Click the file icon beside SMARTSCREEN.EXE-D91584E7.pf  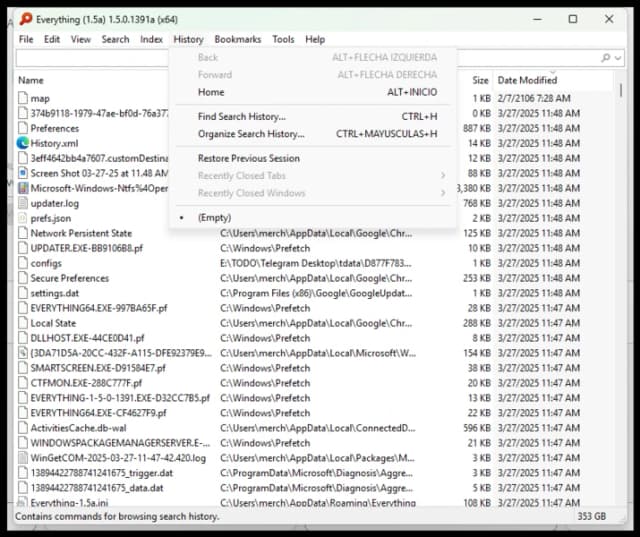click(23, 368)
